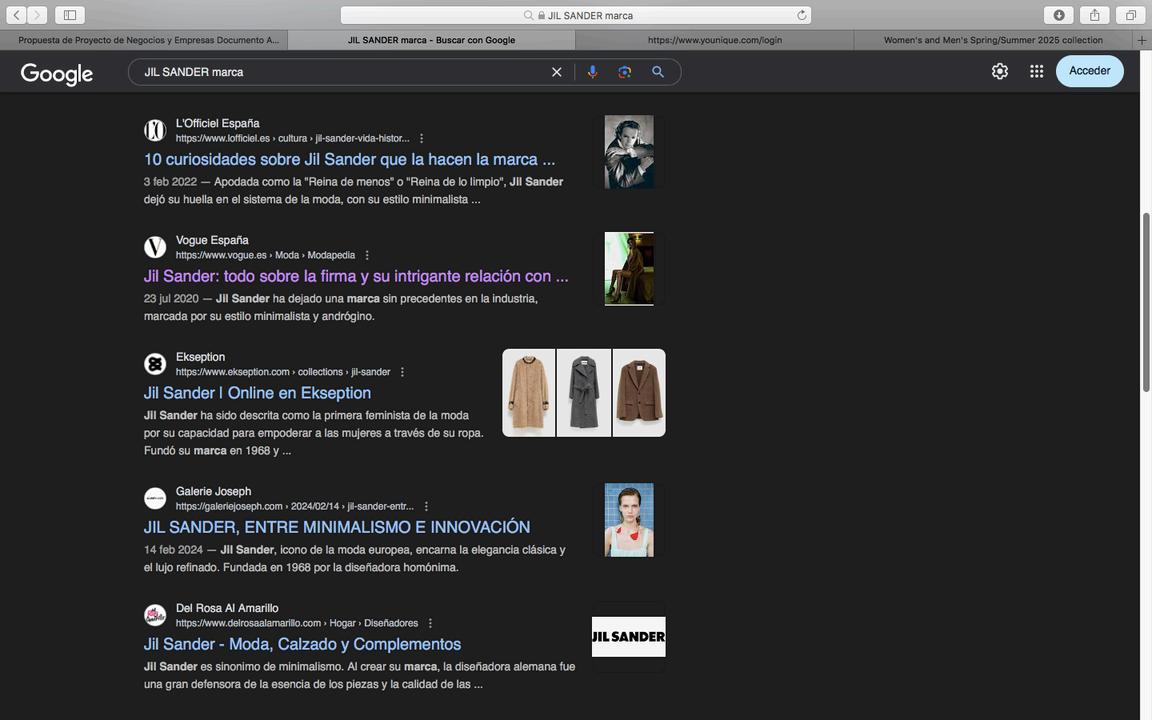Open Vogue España result thumbnail
The height and width of the screenshot is (720, 1152).
[x=629, y=269]
